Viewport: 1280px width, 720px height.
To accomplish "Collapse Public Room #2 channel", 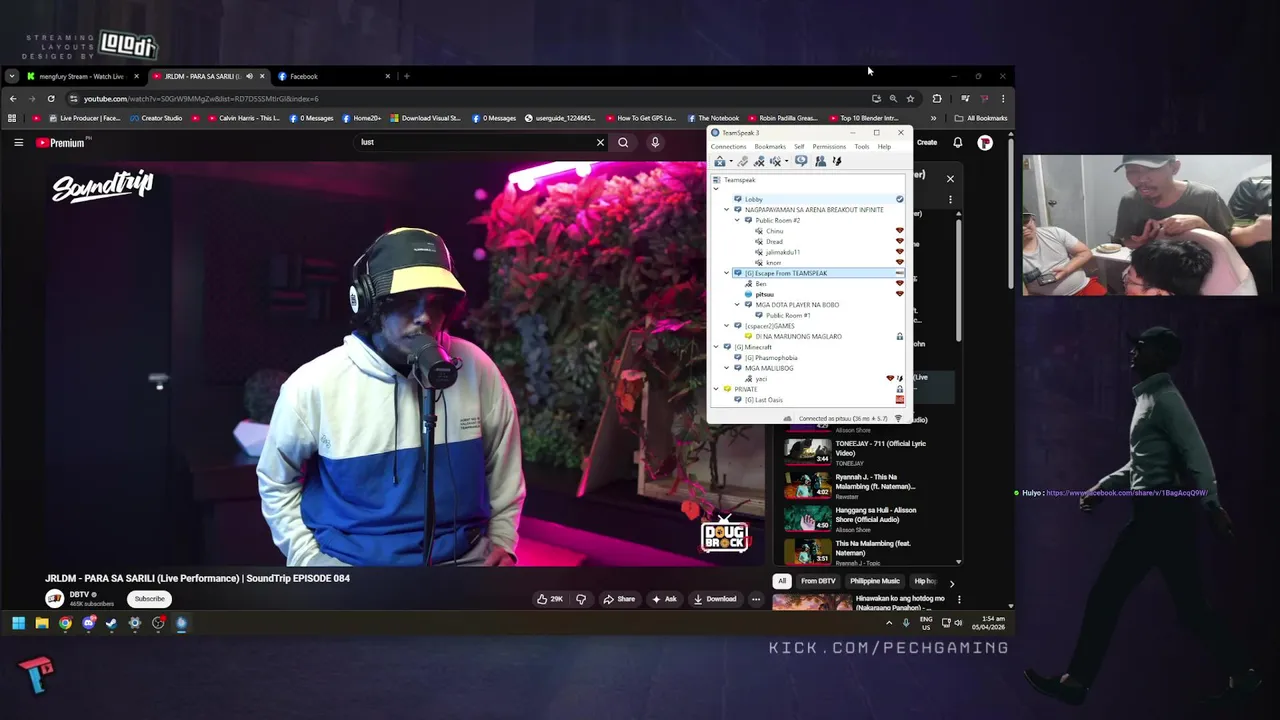I will (737, 220).
